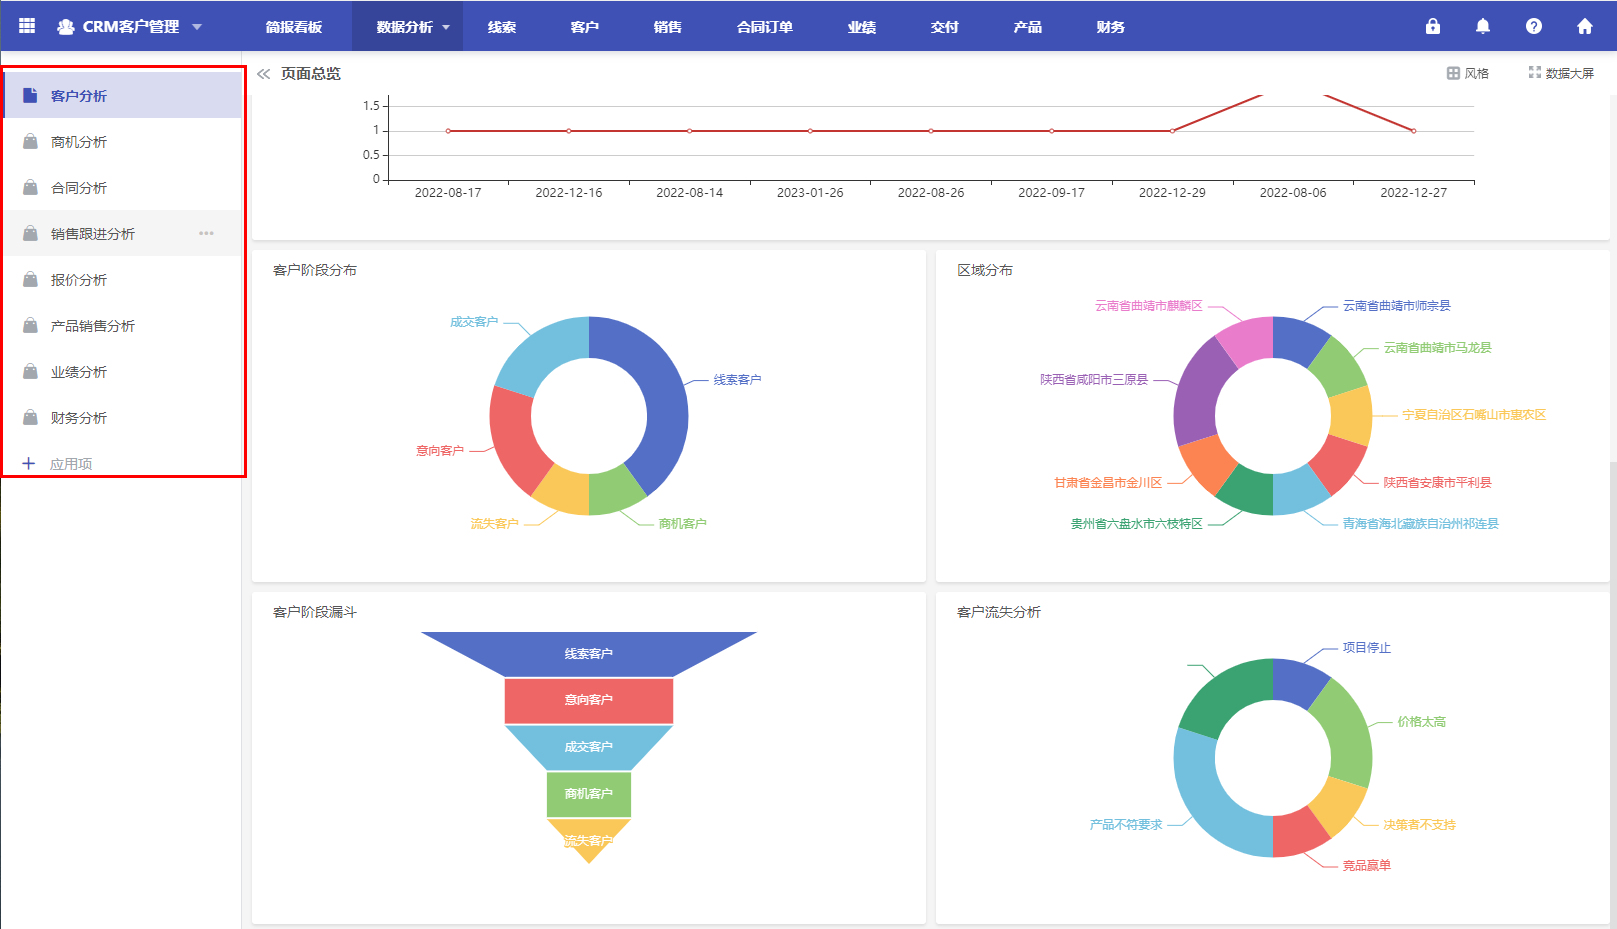Click the lock icon in top bar

1433,26
